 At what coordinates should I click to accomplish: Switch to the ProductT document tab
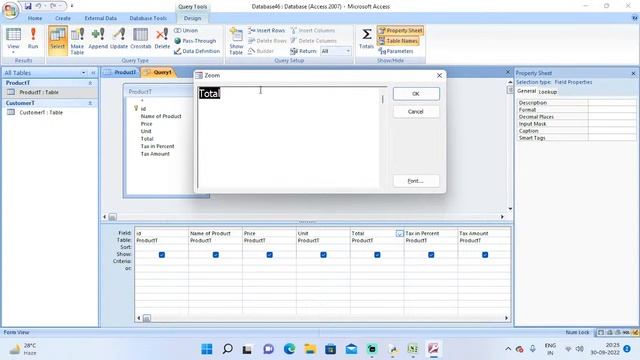[121, 72]
